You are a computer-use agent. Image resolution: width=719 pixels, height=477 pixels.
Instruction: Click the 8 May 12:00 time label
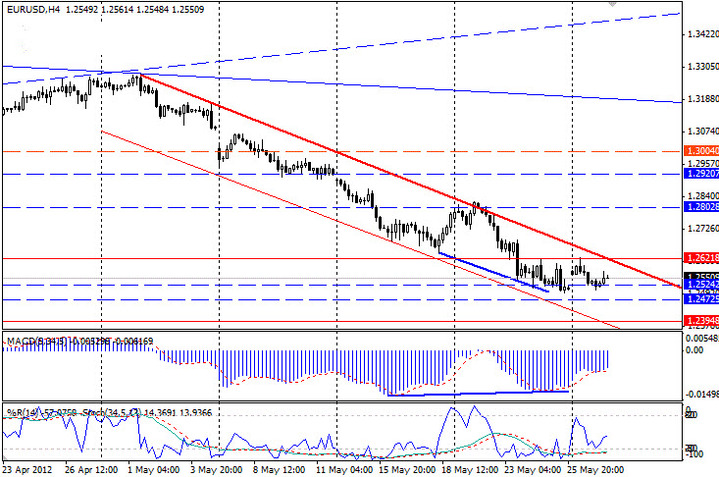[279, 468]
